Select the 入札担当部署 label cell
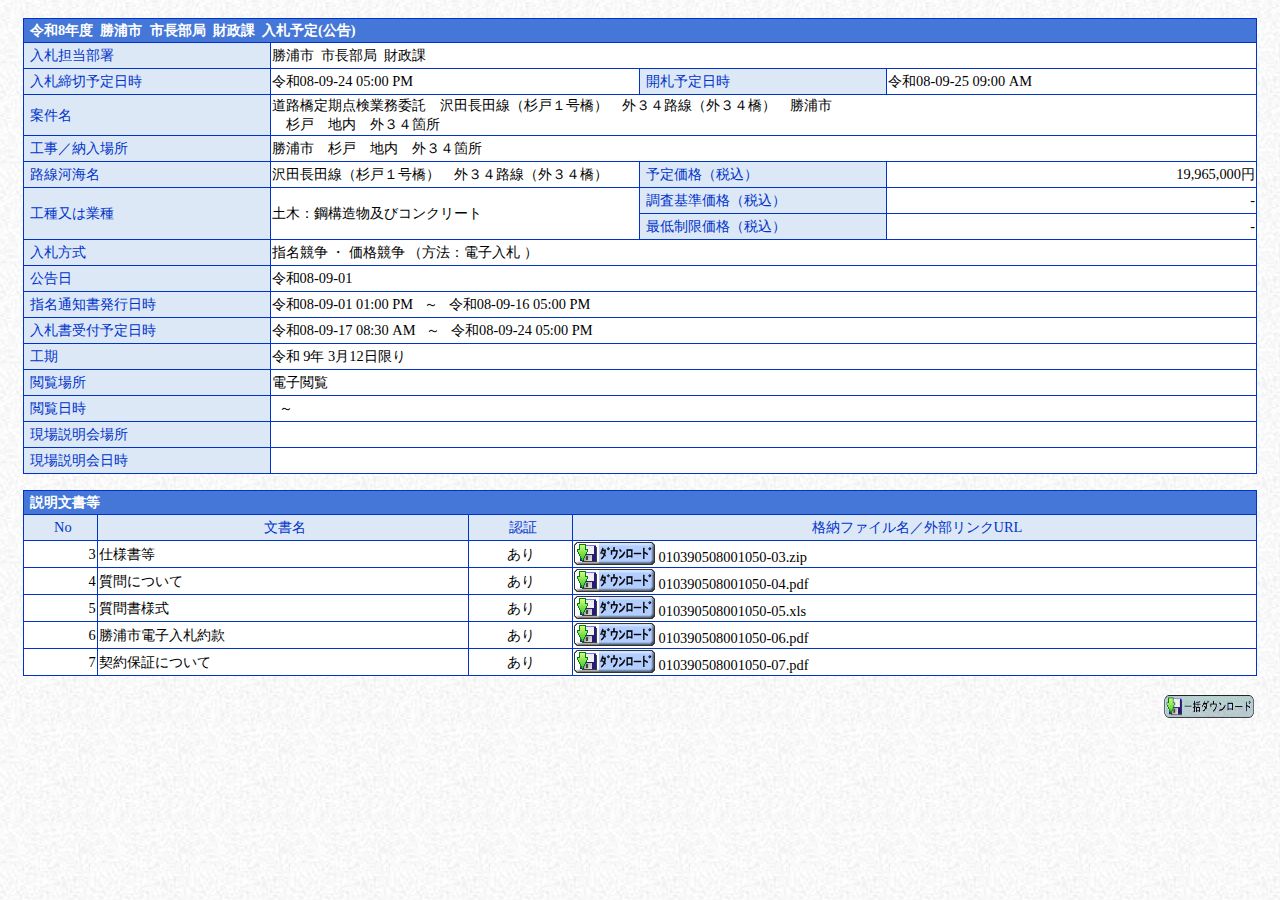The height and width of the screenshot is (900, 1280). 147,56
